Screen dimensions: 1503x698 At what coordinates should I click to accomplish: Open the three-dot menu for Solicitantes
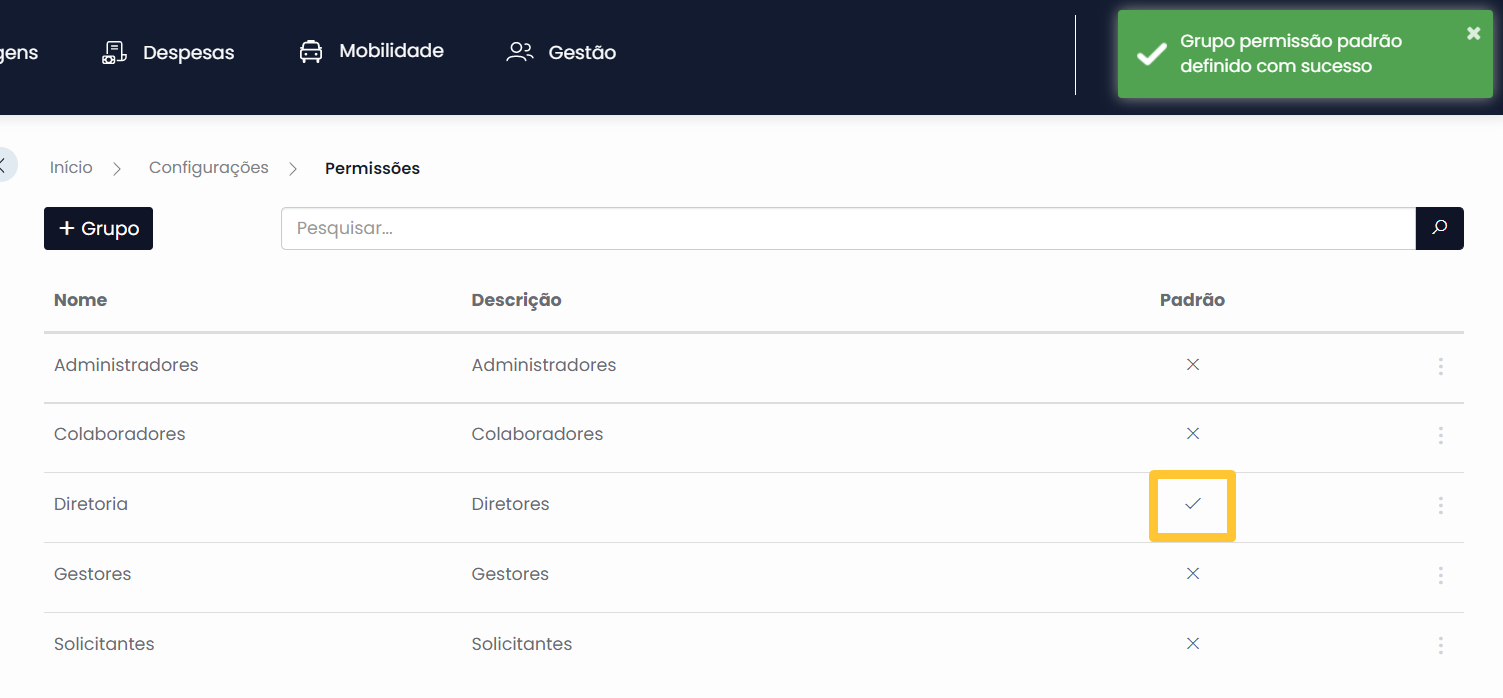point(1440,645)
